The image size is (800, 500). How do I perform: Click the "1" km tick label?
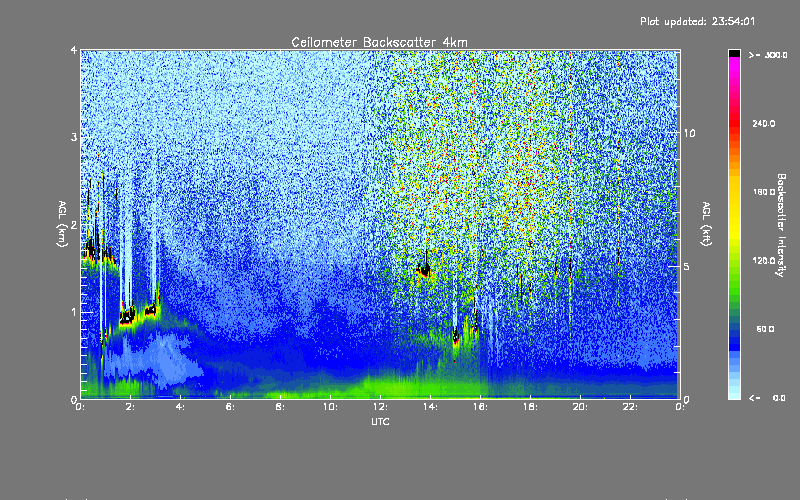(x=74, y=312)
